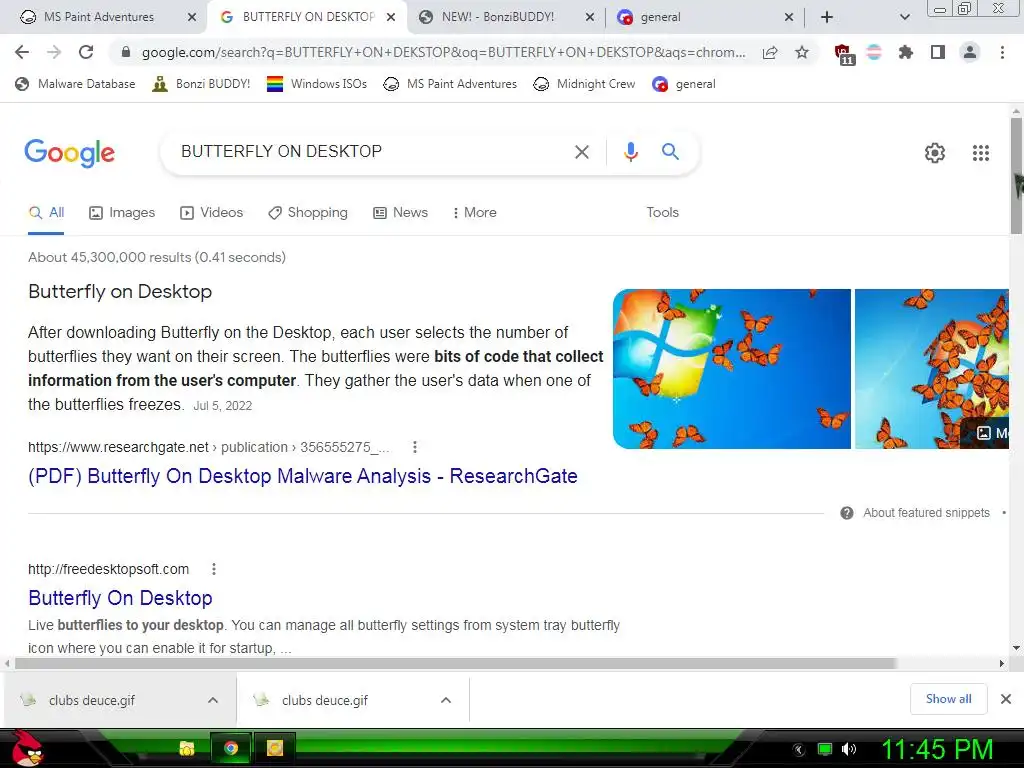Open Malware Database bookmark
The width and height of the screenshot is (1024, 768).
pos(75,84)
